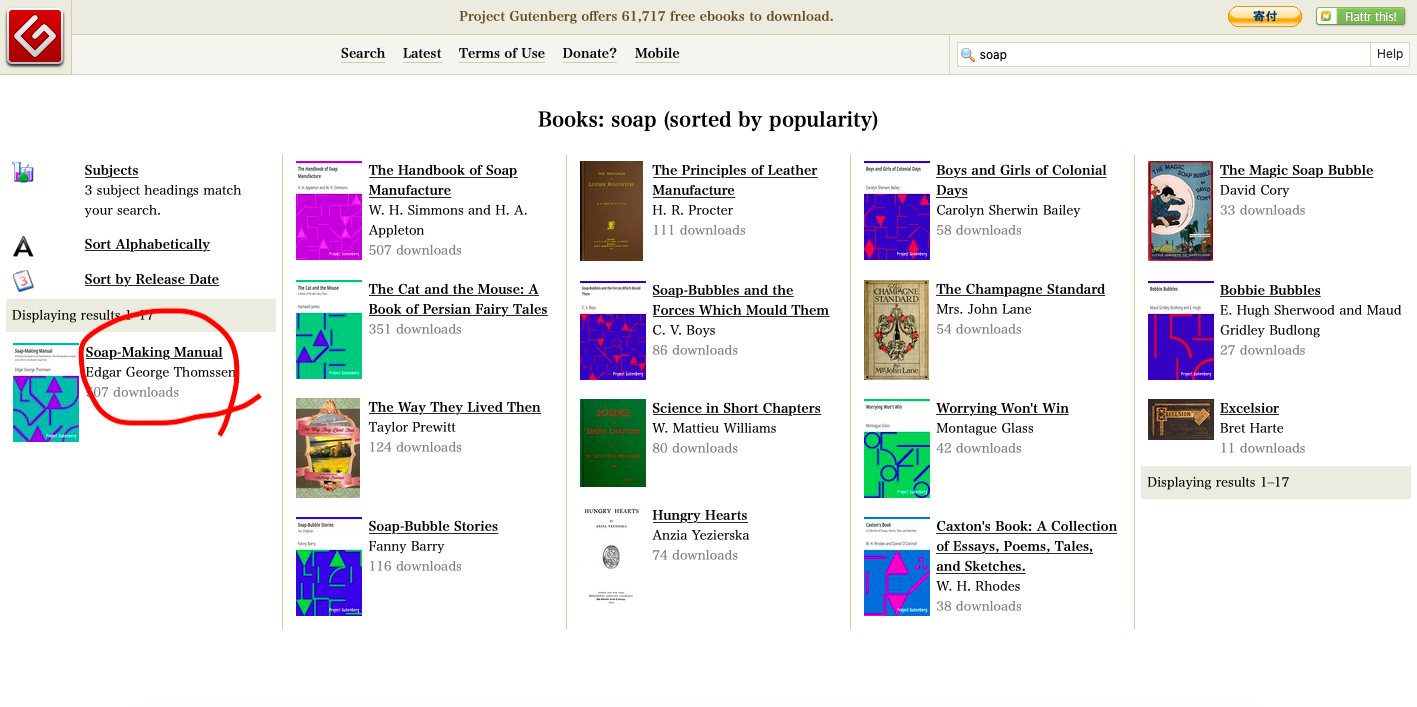1417x707 pixels.
Task: Click author text Montague Glass
Action: click(x=985, y=428)
